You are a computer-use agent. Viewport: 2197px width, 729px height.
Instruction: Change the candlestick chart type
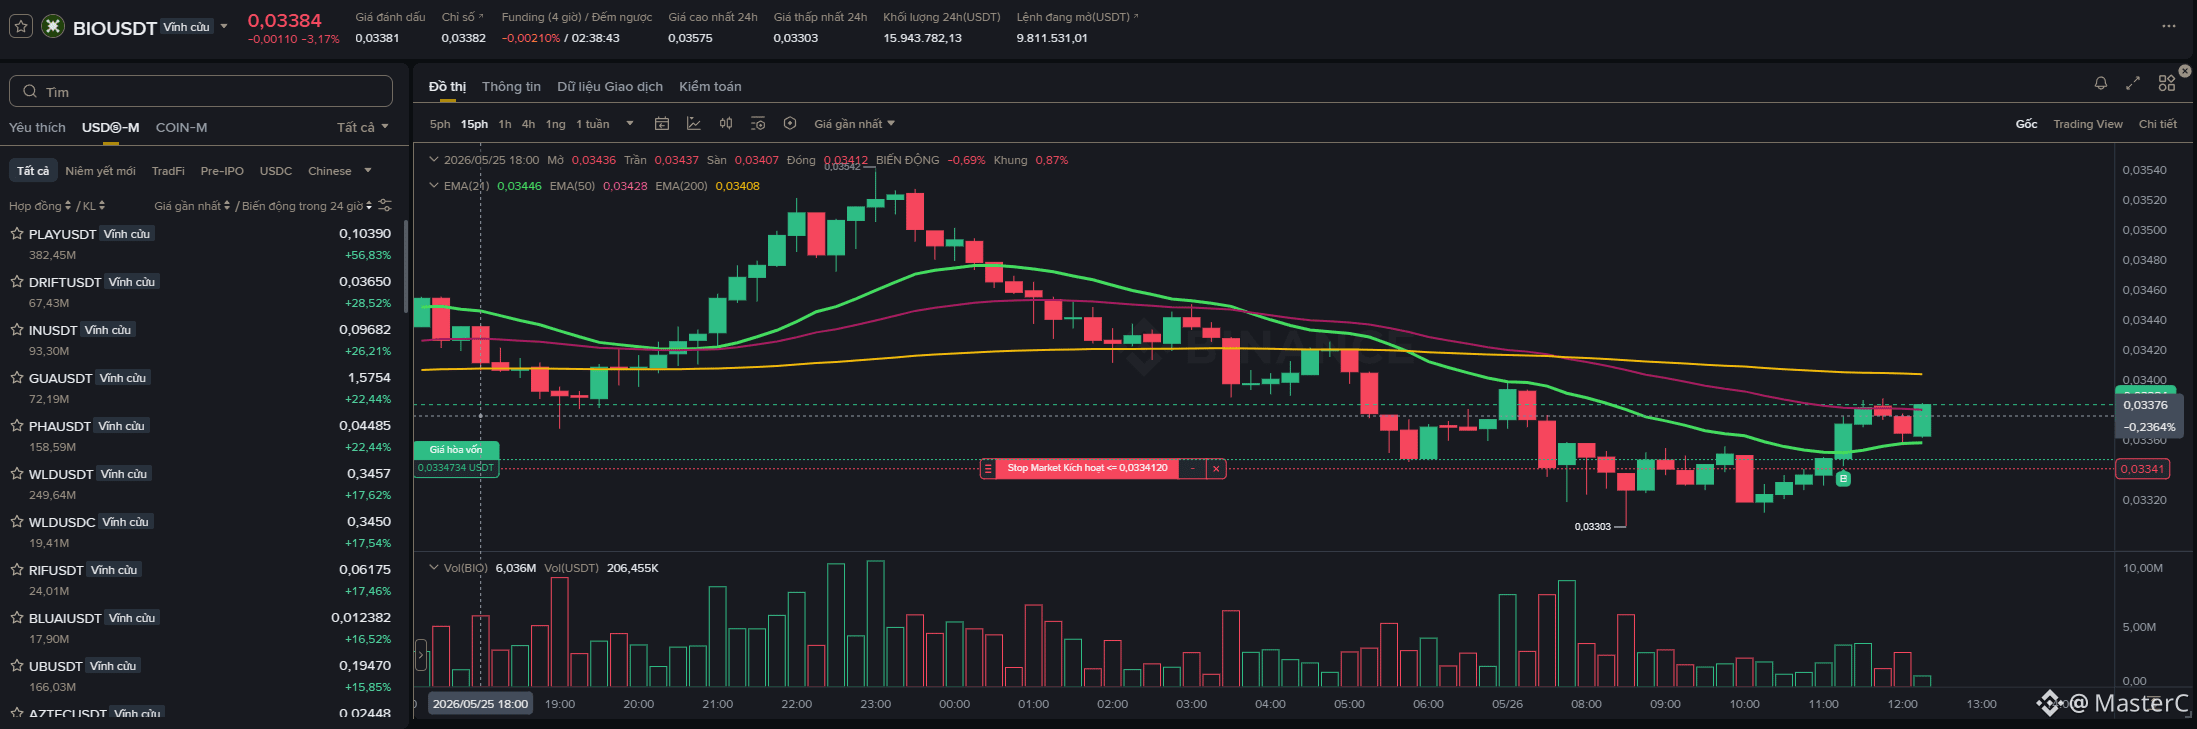[726, 123]
